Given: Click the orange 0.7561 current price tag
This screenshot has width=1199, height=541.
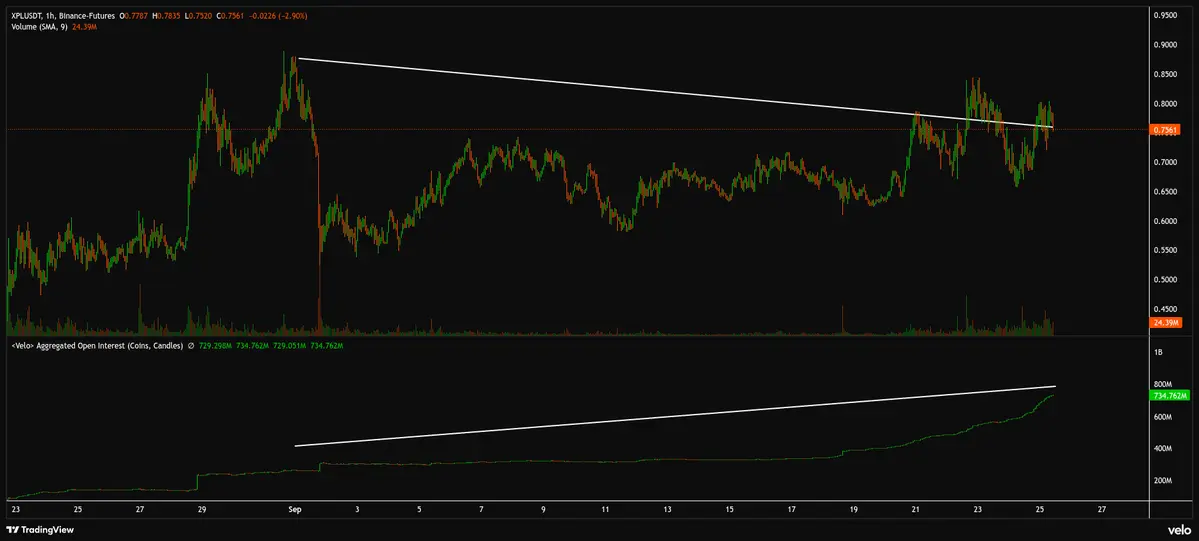Looking at the screenshot, I should [1166, 129].
